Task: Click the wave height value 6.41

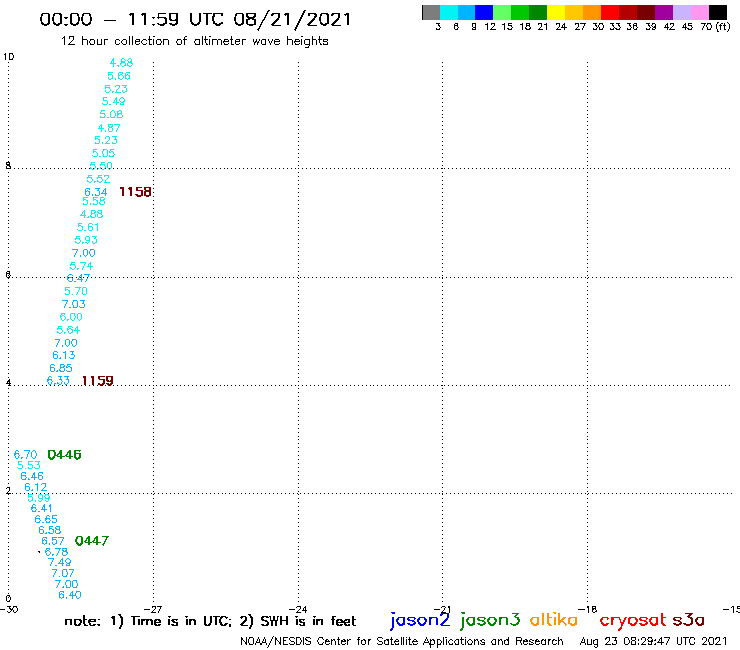Action: (x=42, y=508)
